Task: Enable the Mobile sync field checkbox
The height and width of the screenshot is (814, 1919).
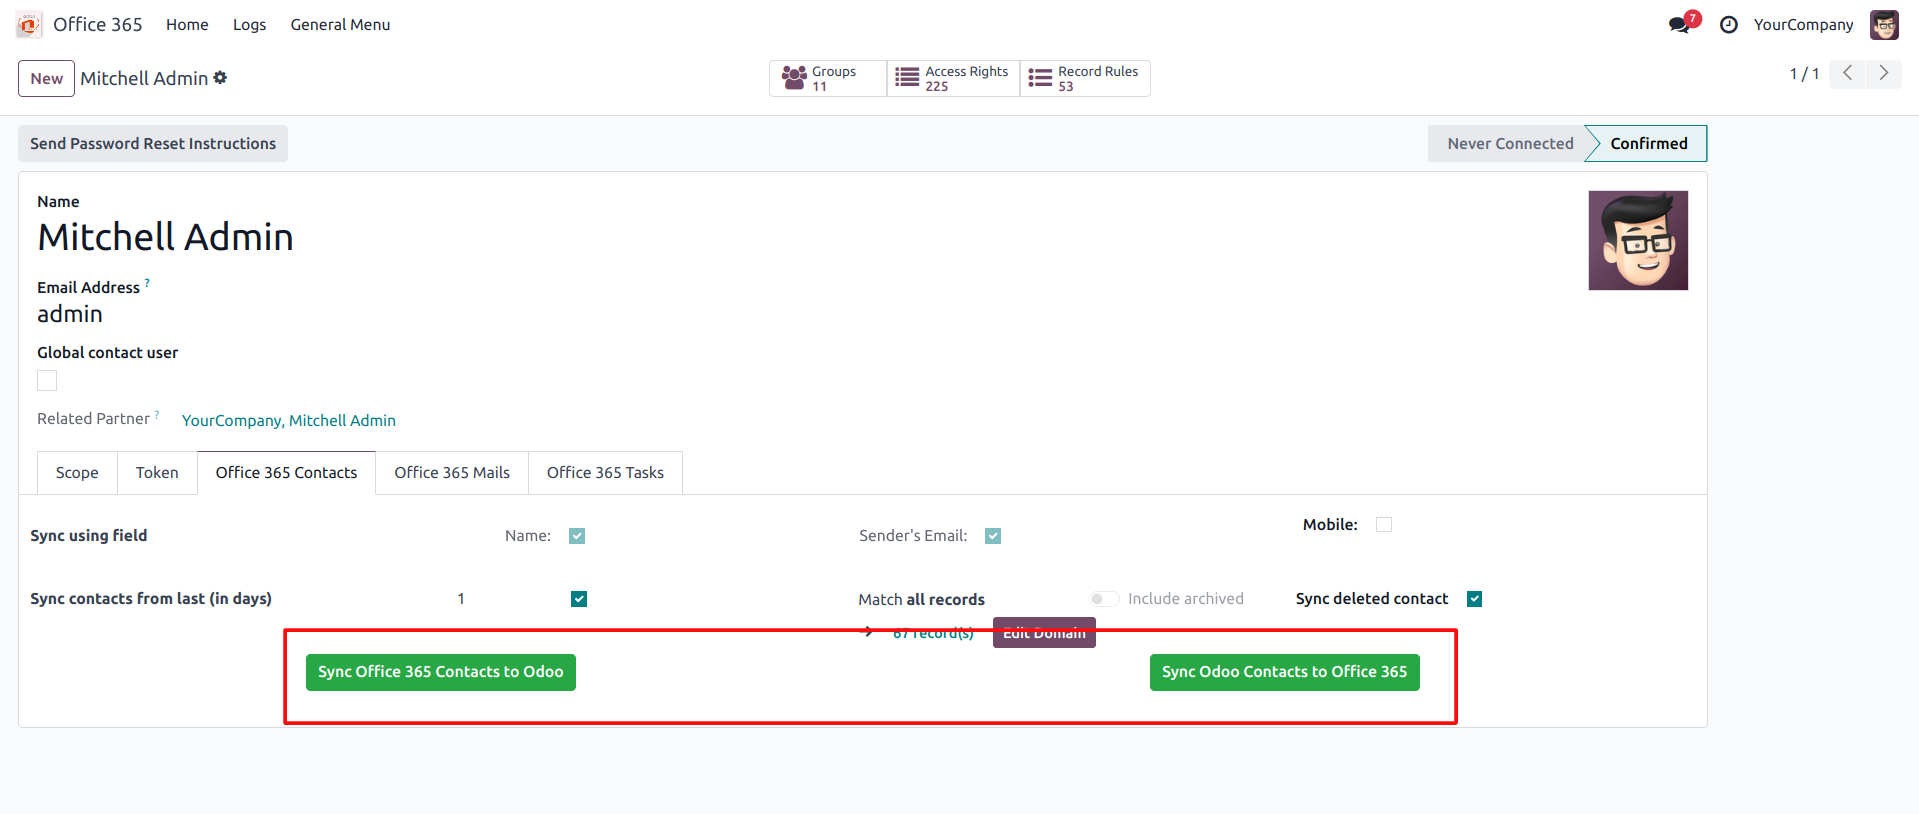Action: (1384, 525)
